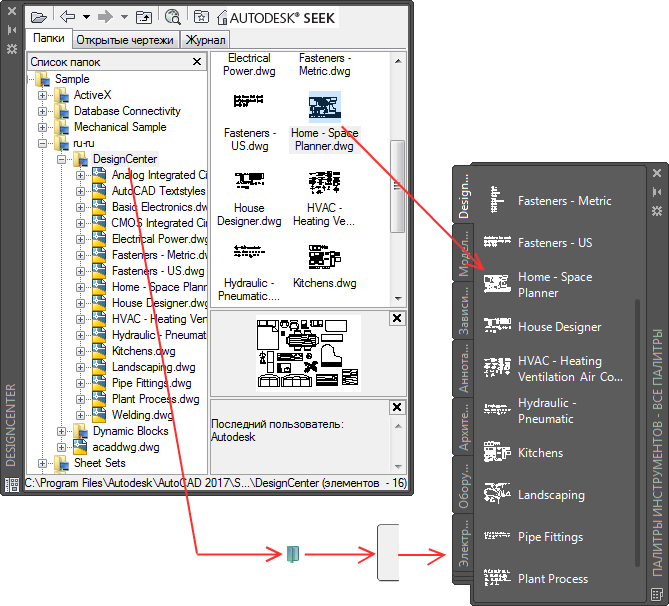Select Landscaping.dwg in the folder tree
Screen dimensions: 669x606
[154, 367]
